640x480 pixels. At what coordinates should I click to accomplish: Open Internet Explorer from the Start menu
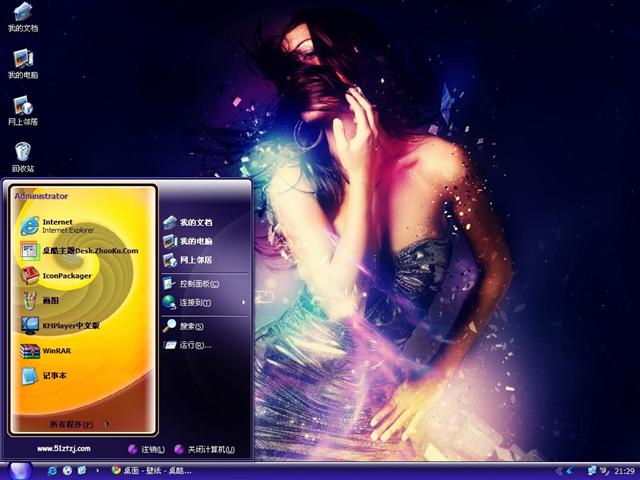tap(60, 225)
